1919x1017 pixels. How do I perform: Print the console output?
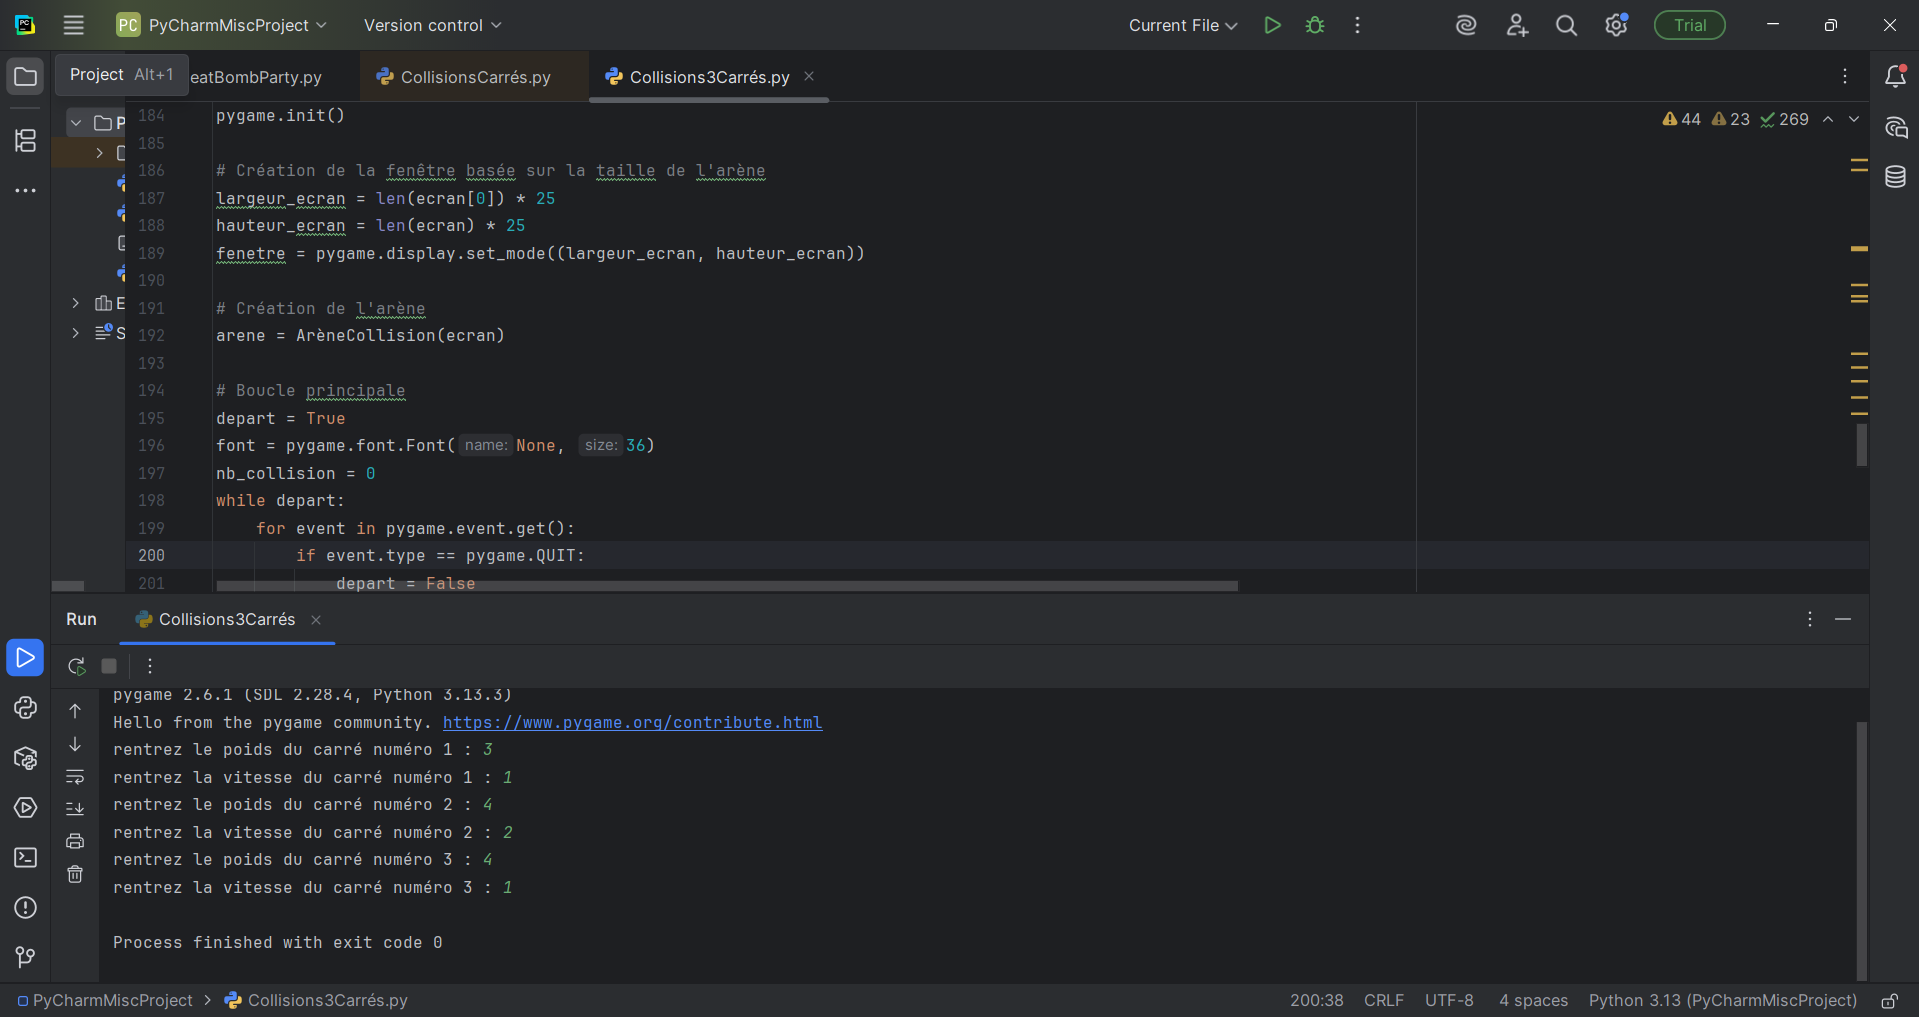pyautogui.click(x=75, y=841)
